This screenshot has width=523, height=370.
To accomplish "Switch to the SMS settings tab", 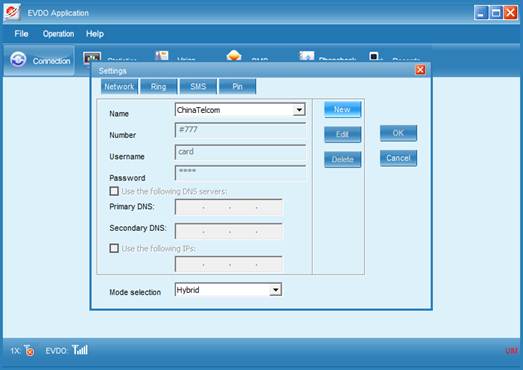I will (198, 87).
